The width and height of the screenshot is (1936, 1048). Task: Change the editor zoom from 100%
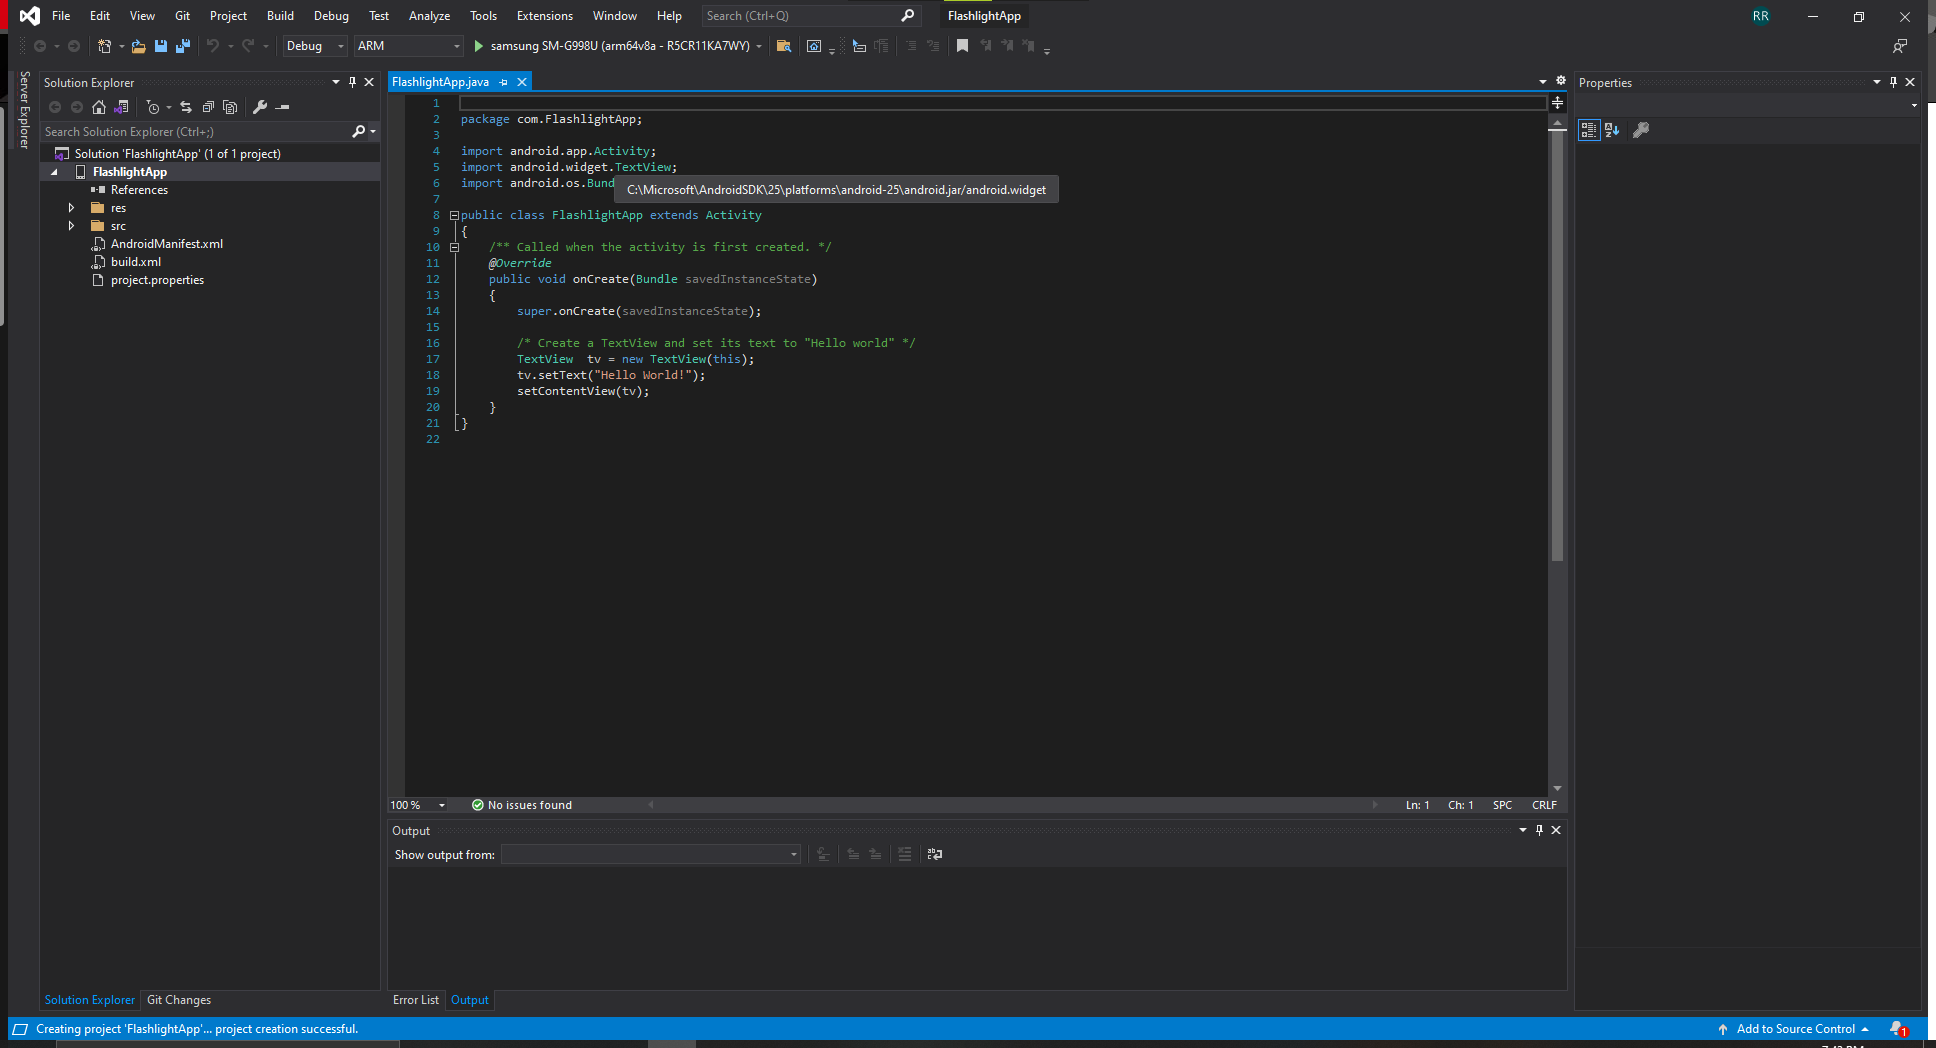coord(417,804)
